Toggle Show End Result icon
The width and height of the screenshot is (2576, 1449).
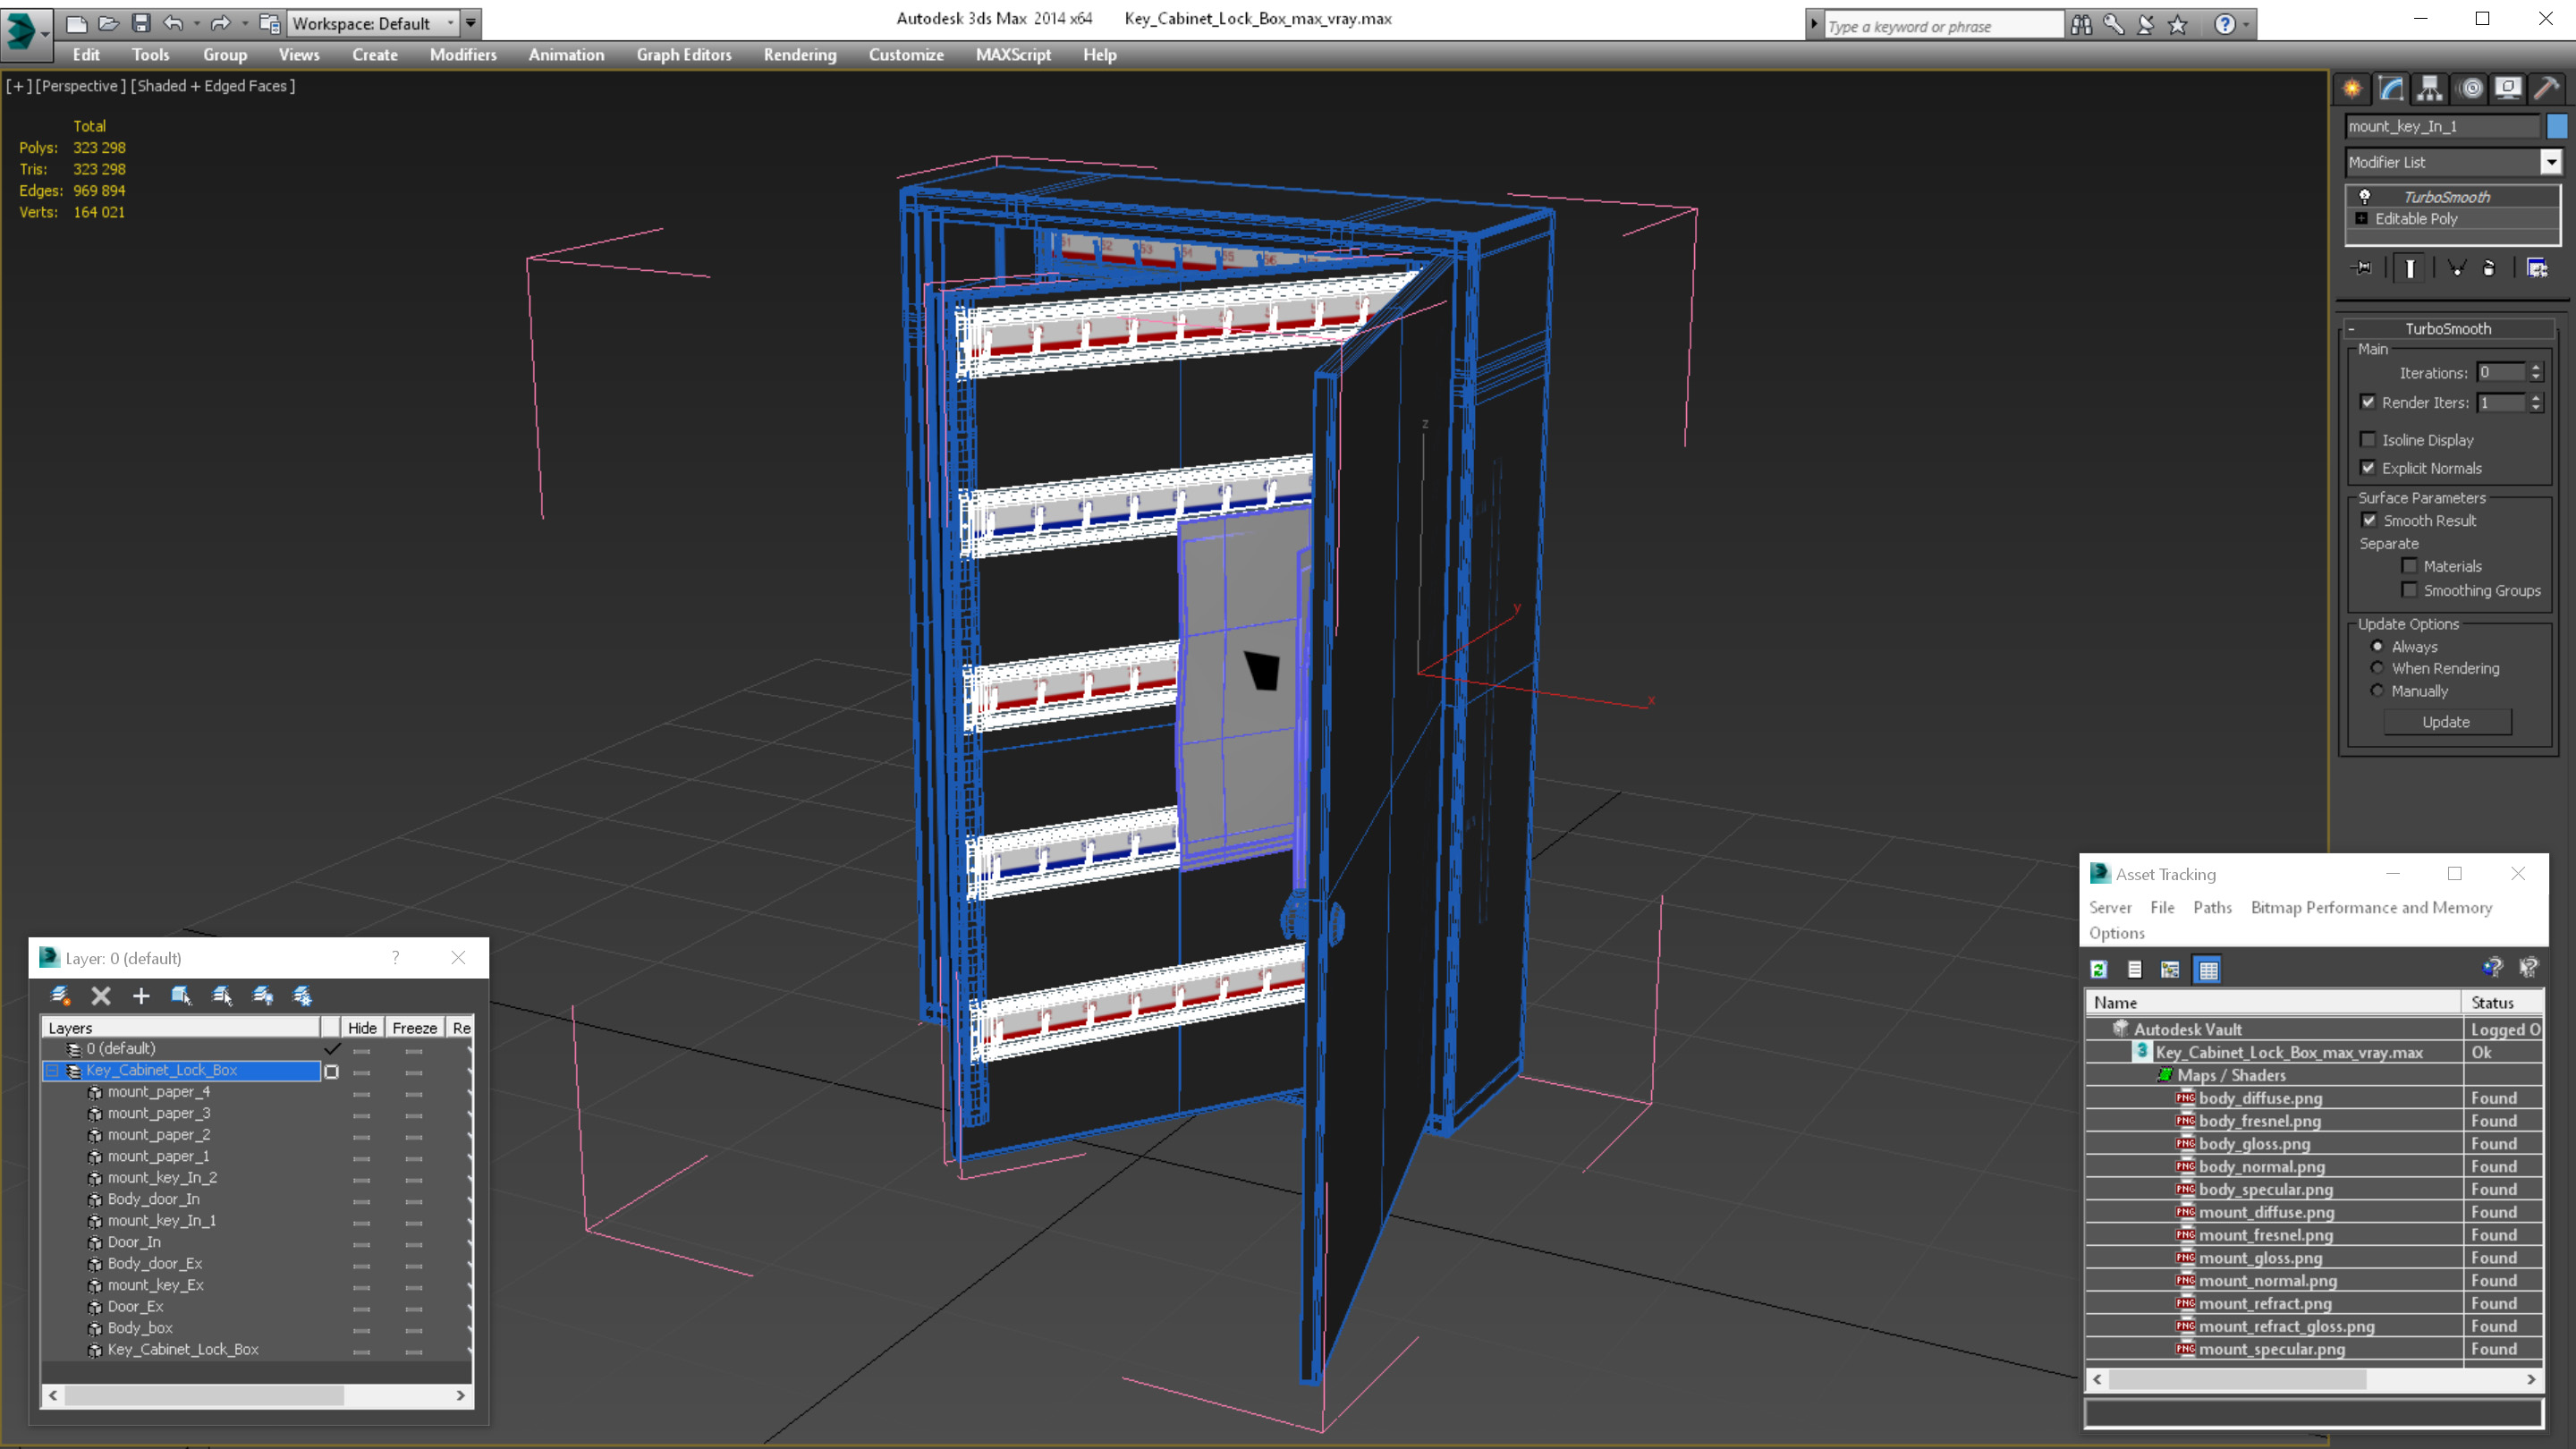(2410, 268)
